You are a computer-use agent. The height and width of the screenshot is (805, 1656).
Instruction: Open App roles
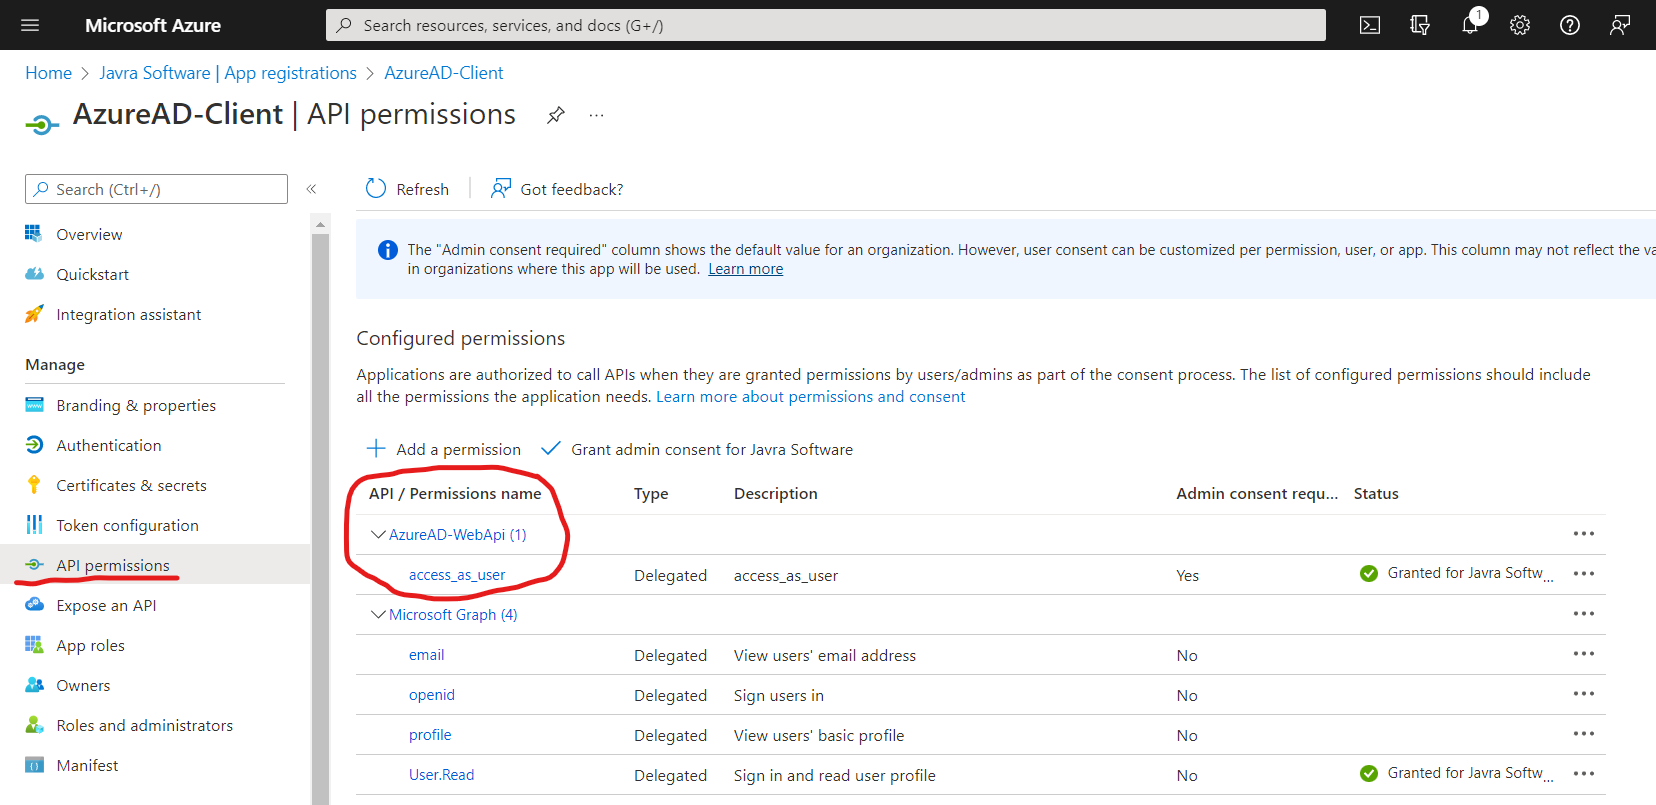[x=90, y=645]
